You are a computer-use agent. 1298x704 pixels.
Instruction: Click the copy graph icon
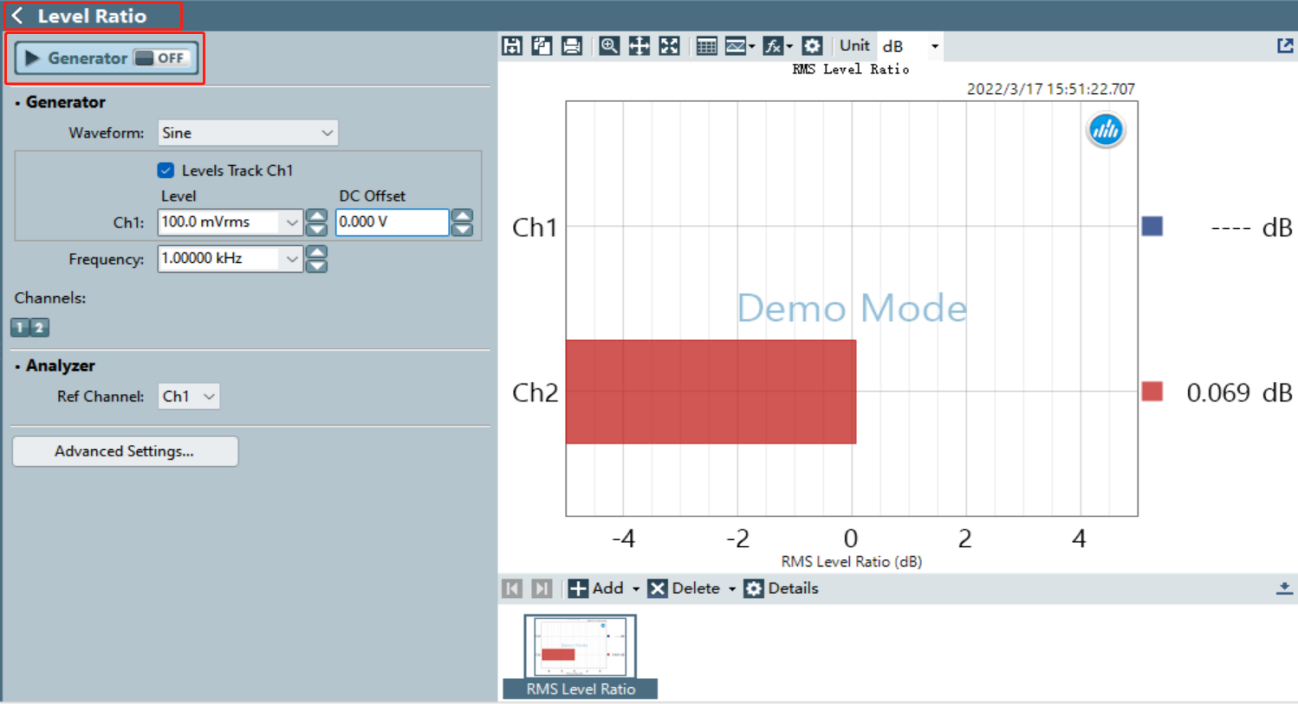pos(542,46)
